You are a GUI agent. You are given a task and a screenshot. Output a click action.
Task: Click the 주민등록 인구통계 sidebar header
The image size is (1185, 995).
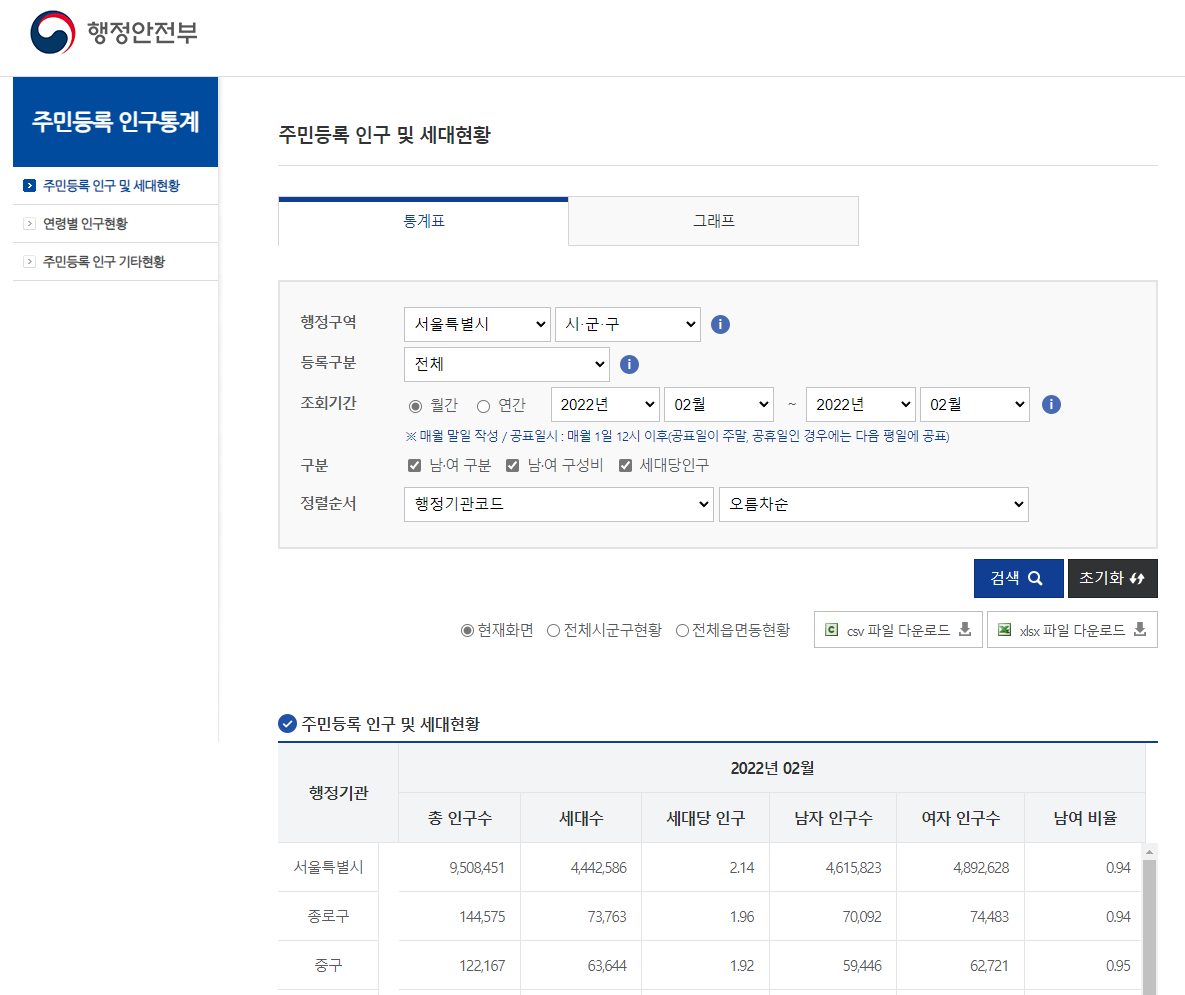[116, 122]
